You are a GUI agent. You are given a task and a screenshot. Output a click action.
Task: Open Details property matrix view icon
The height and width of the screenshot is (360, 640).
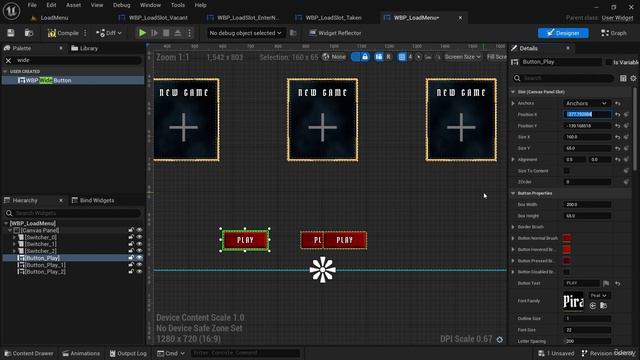pos(623,78)
